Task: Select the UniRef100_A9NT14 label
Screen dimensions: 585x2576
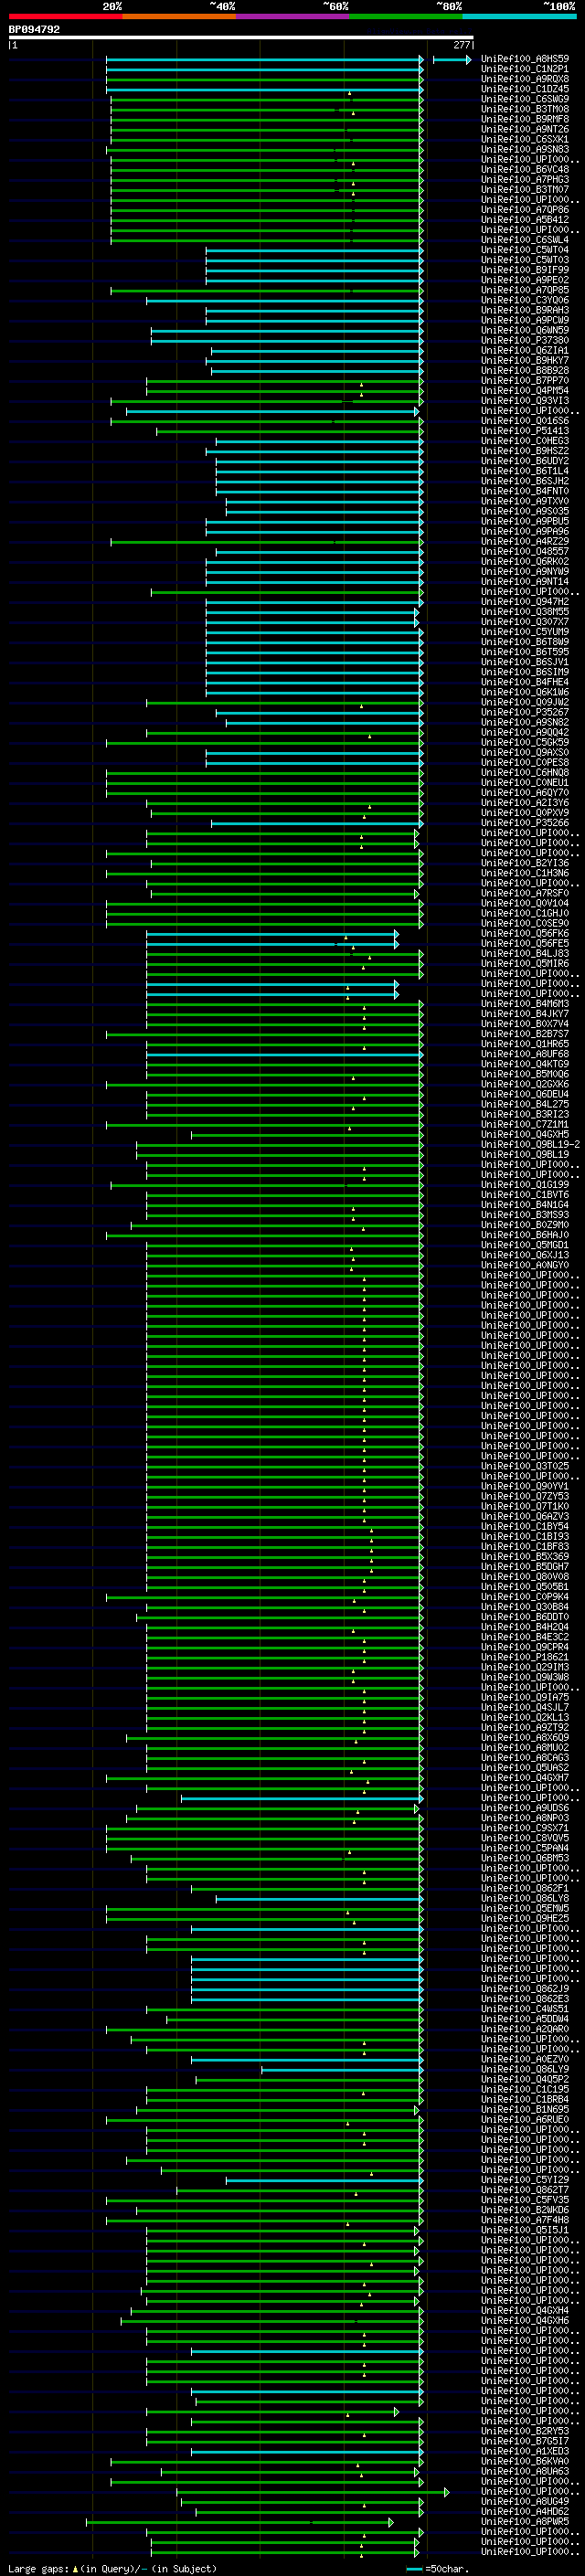Action: pos(525,582)
